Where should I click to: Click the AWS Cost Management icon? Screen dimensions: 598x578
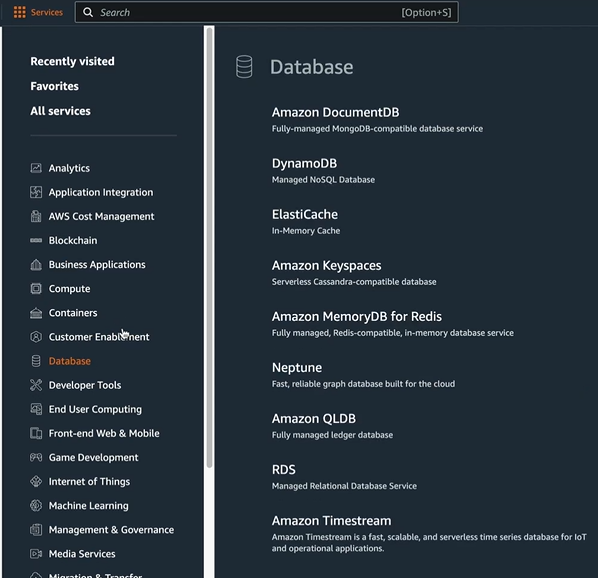[x=36, y=216]
